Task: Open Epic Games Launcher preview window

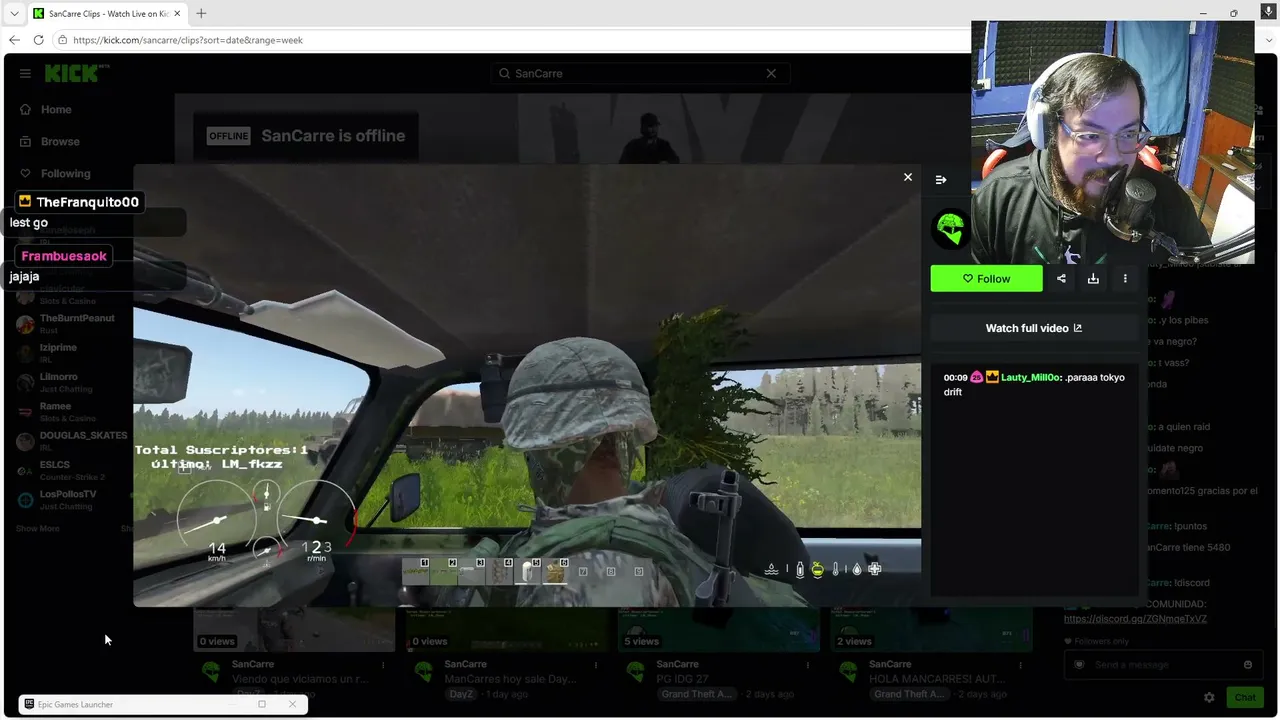Action: pyautogui.click(x=163, y=705)
